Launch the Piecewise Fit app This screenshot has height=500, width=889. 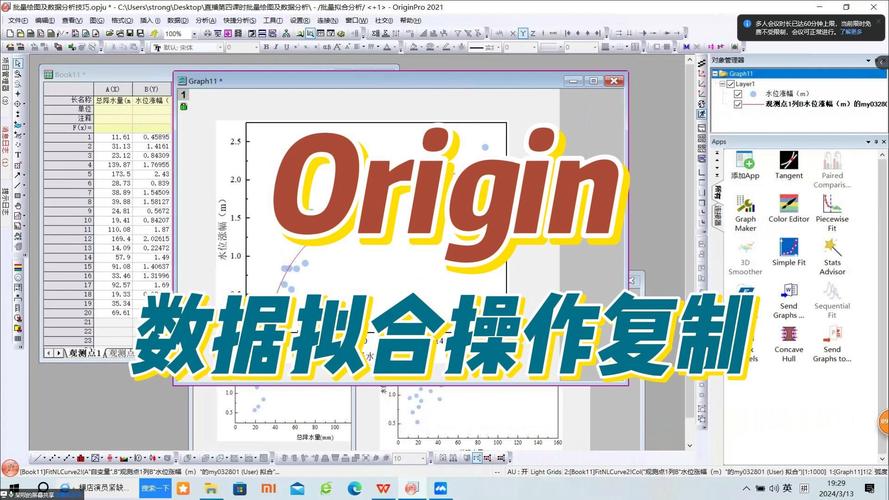832,213
